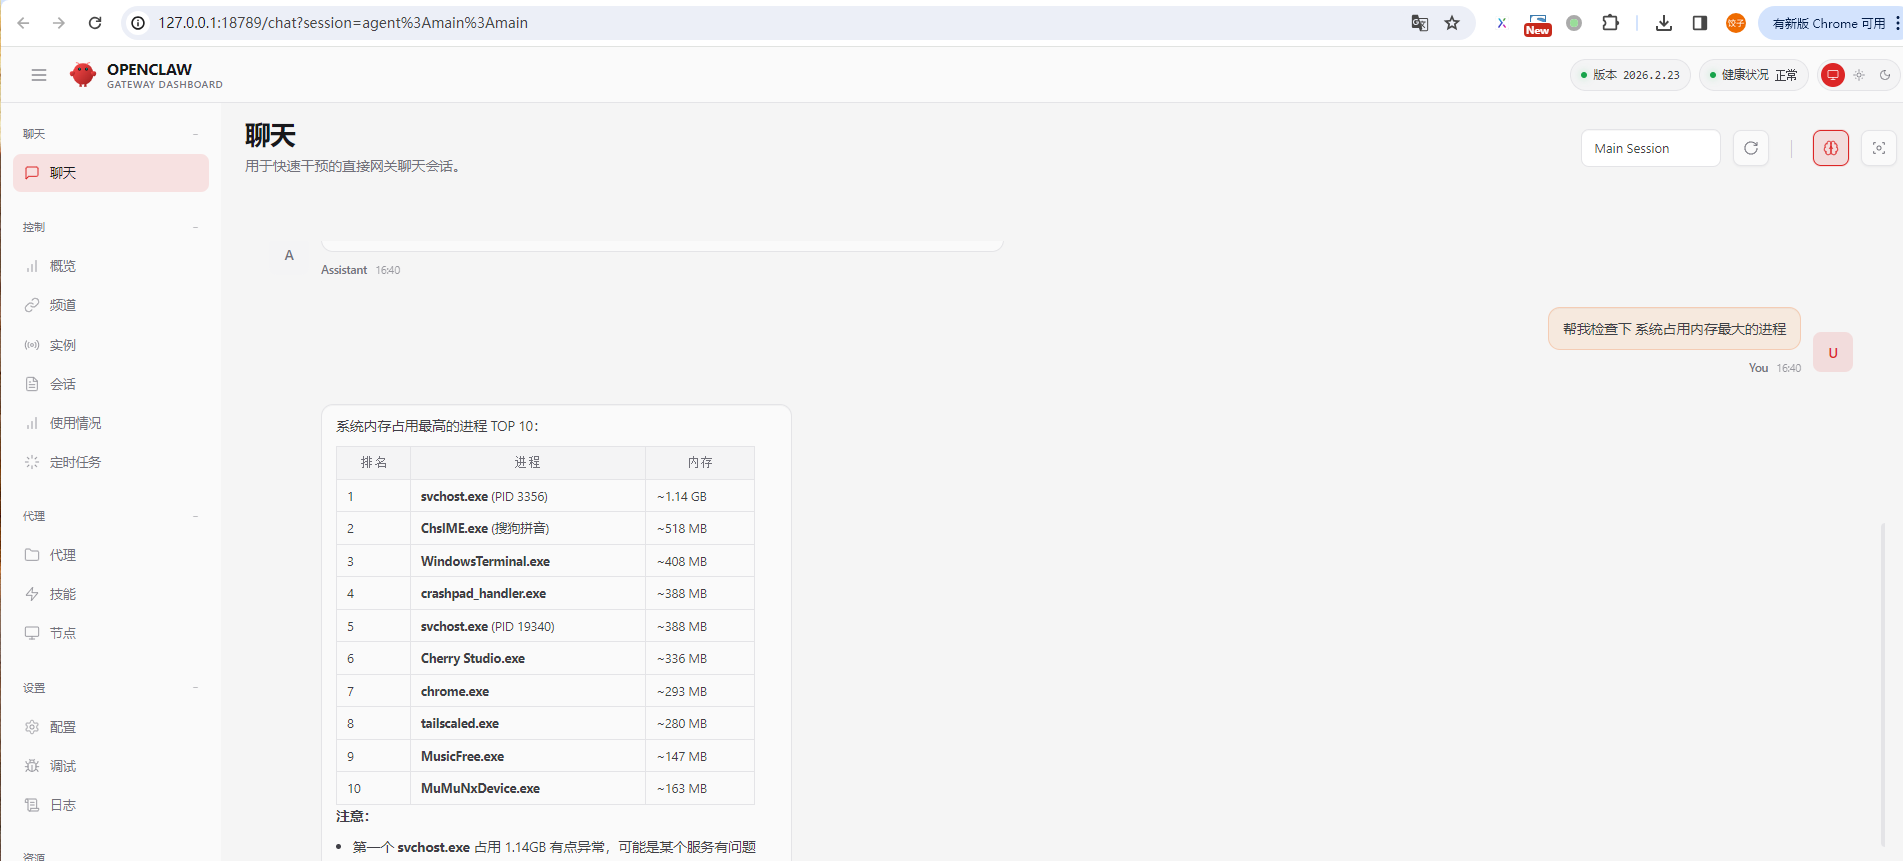Click svchost.exe (PID 3356) table cell
This screenshot has width=1903, height=861.
pyautogui.click(x=527, y=496)
